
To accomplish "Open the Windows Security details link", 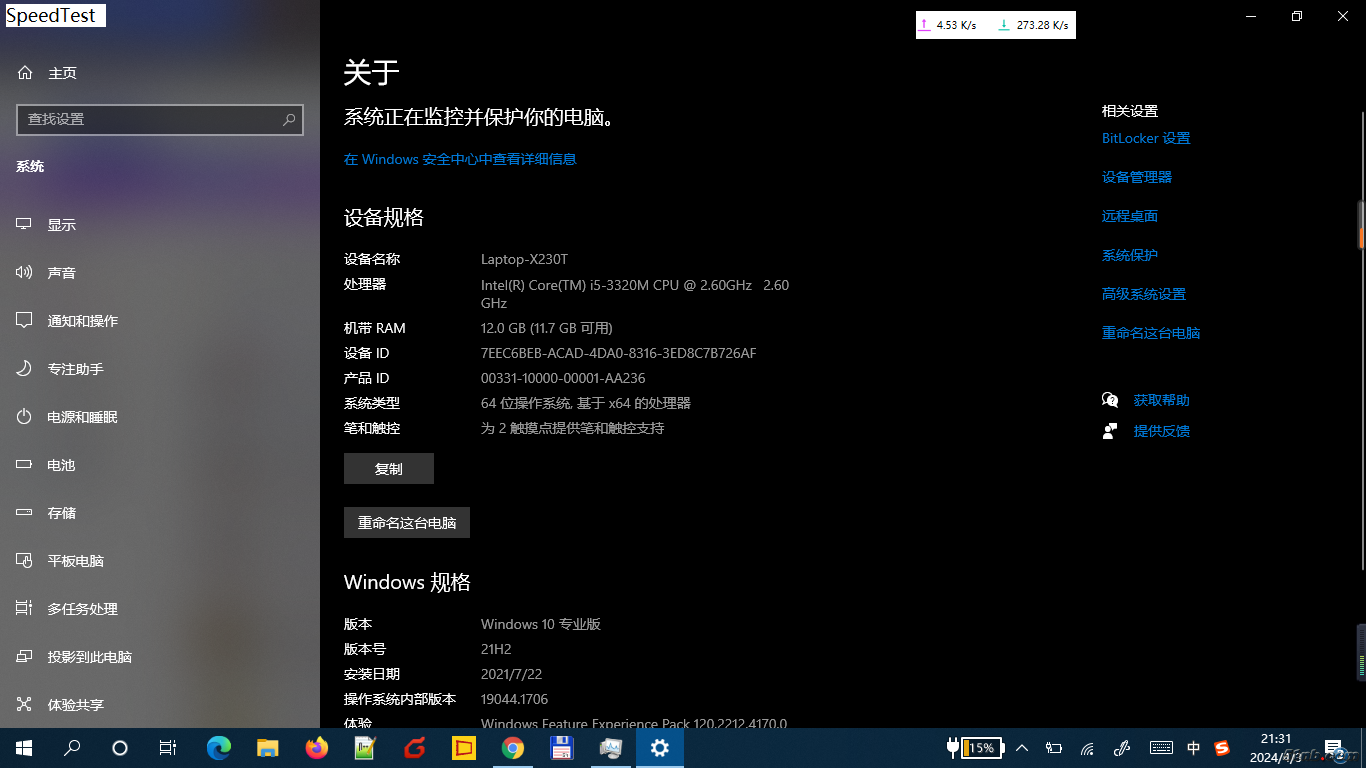I will (x=460, y=159).
